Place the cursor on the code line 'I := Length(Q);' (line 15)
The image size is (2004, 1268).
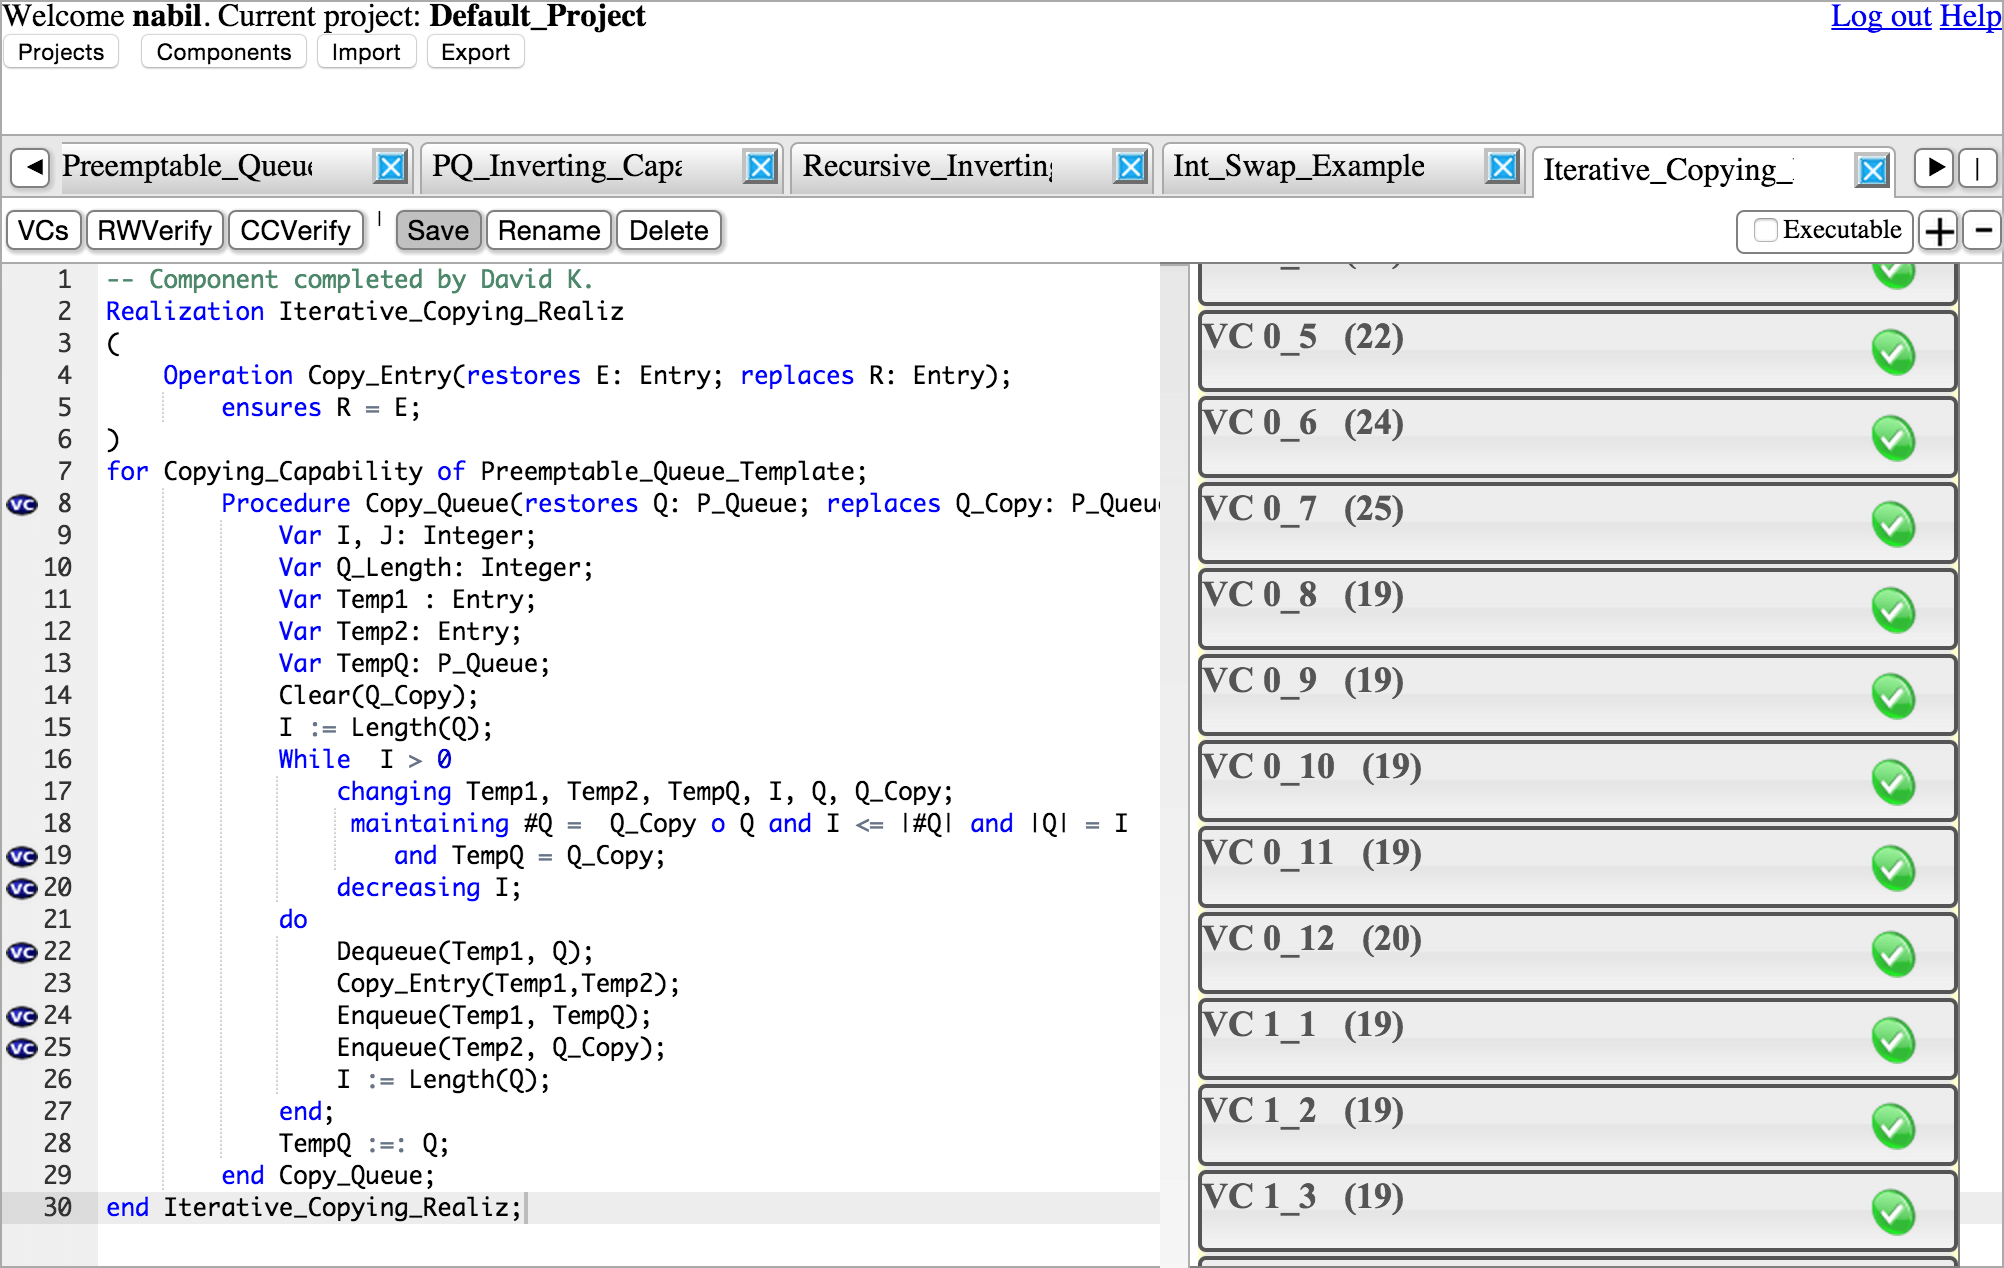pyautogui.click(x=386, y=728)
